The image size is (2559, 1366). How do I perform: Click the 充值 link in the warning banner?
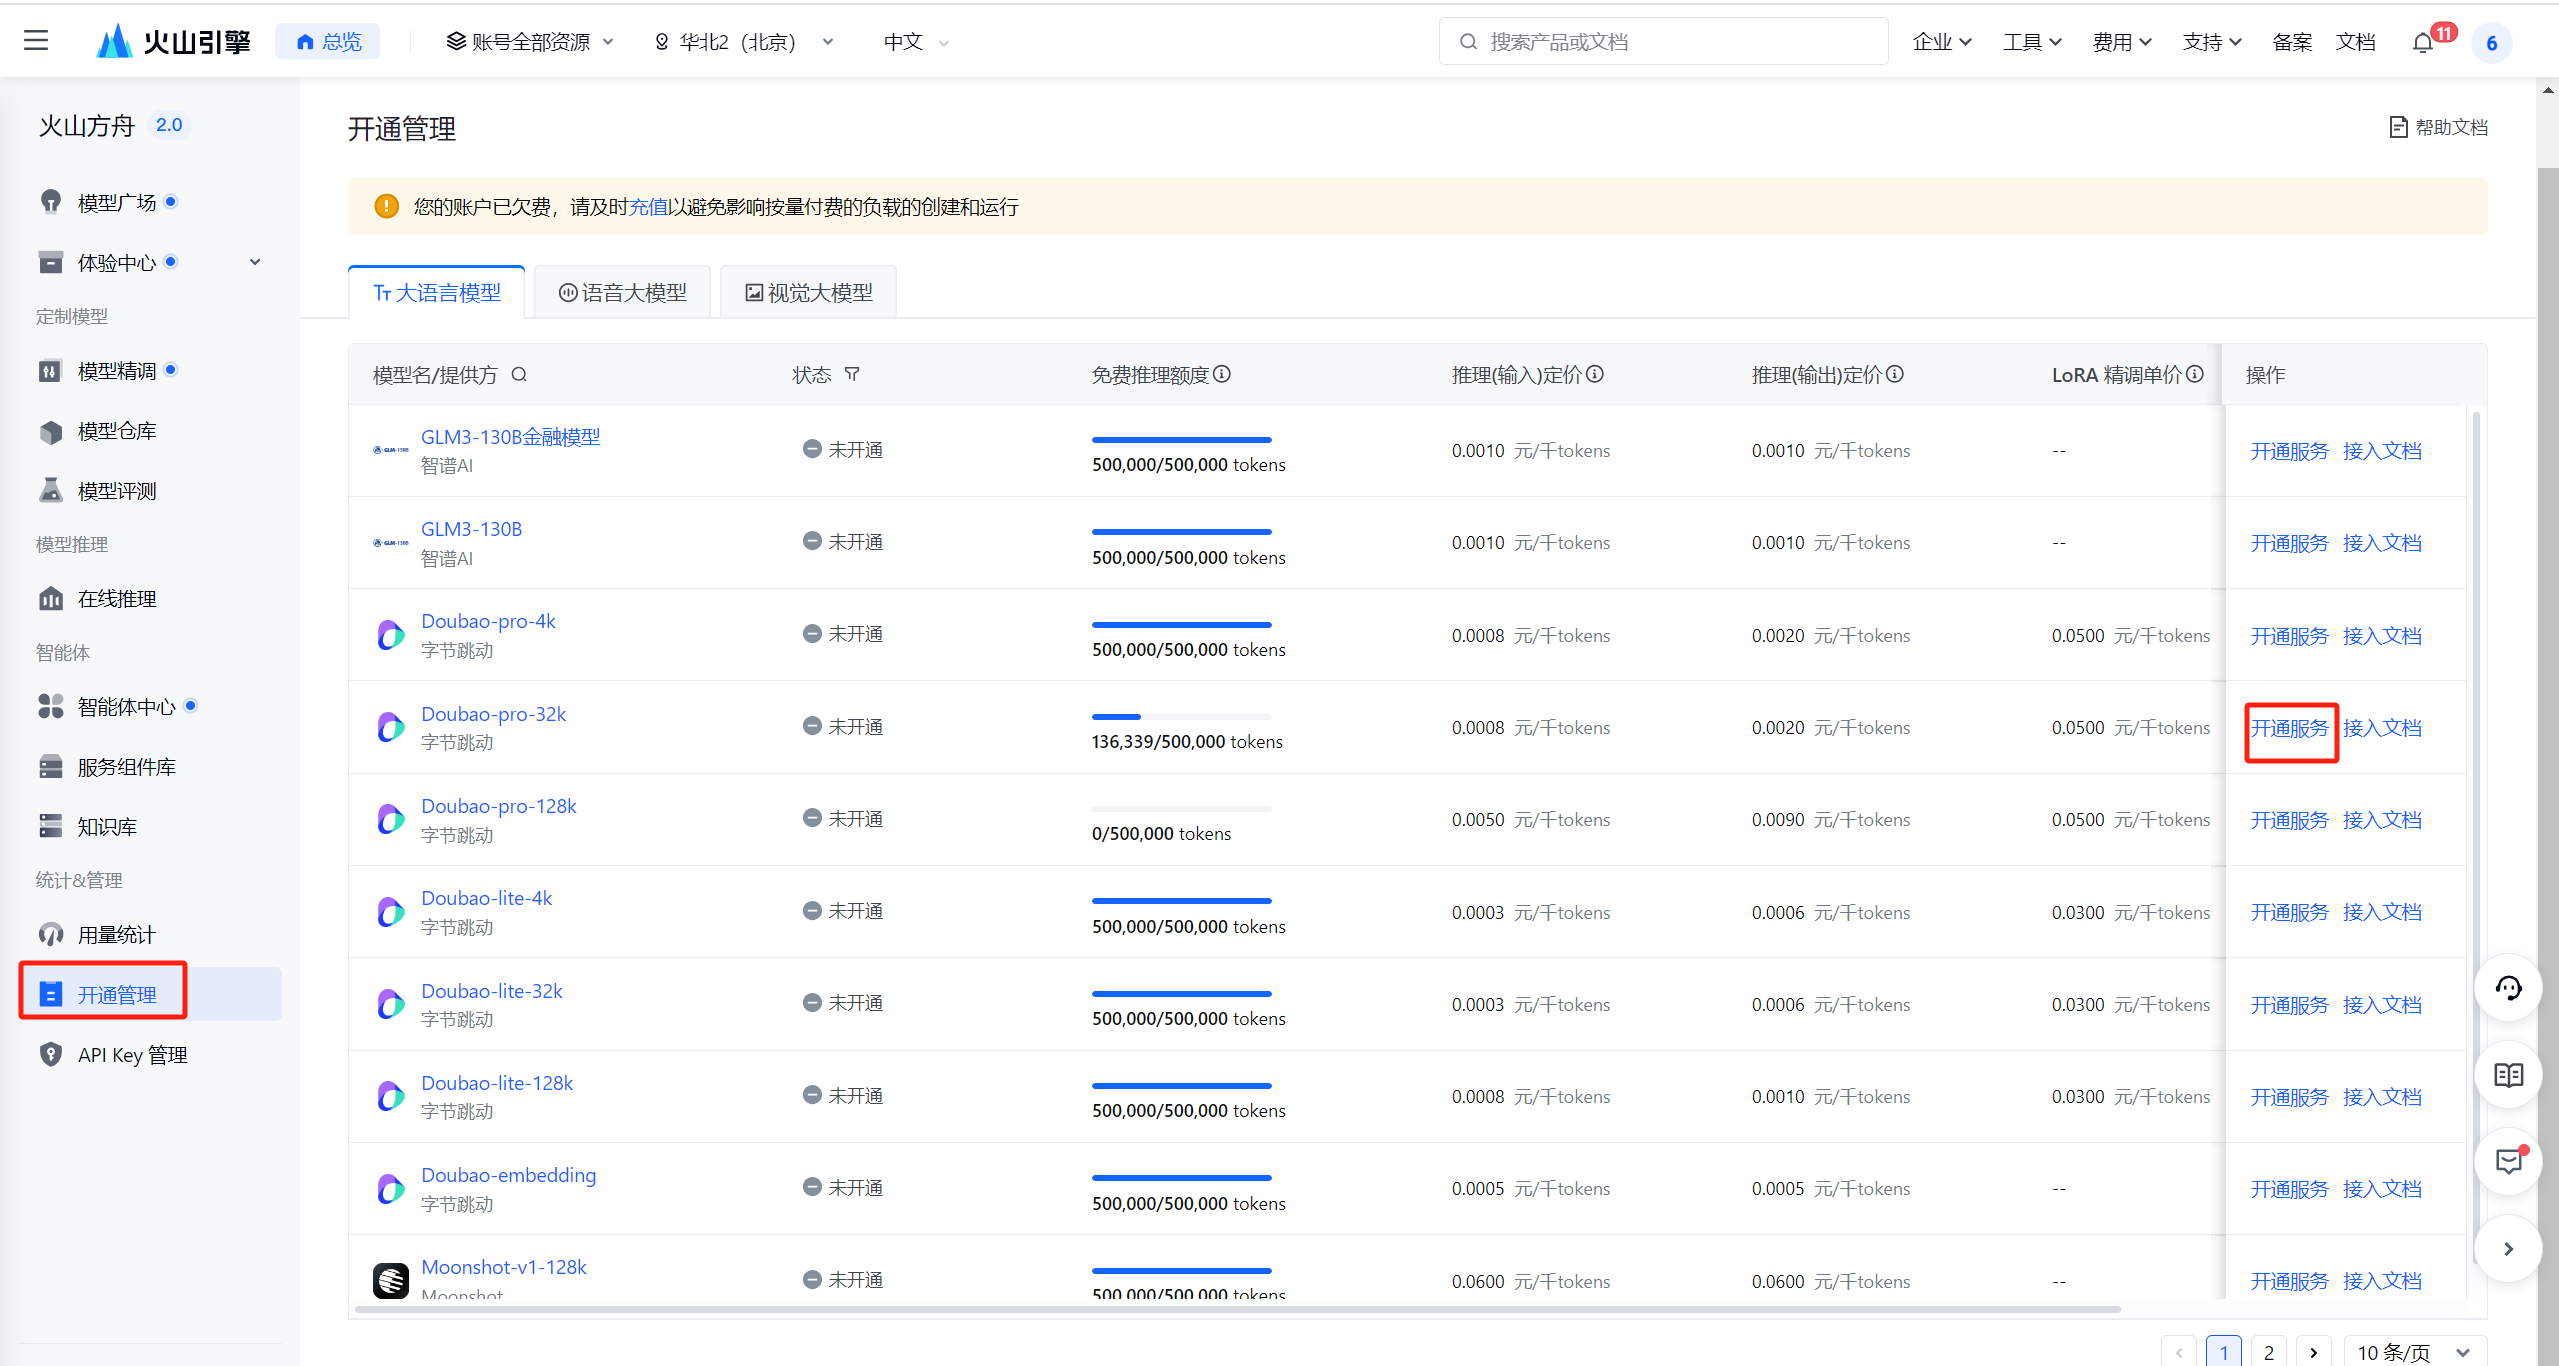(x=648, y=207)
